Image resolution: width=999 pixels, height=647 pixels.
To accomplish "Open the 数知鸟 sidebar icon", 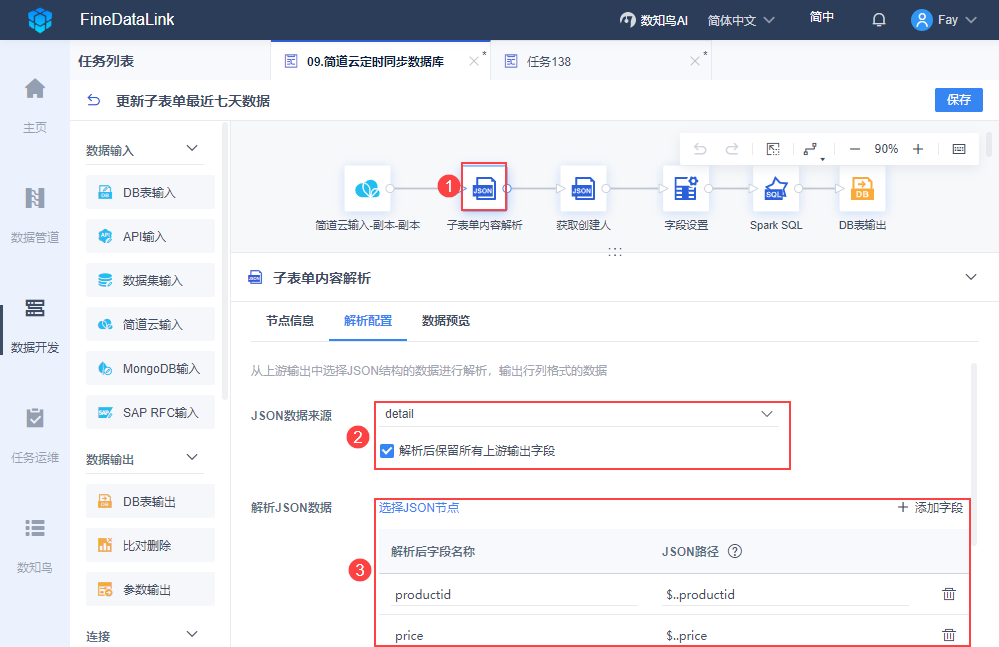I will tap(35, 528).
